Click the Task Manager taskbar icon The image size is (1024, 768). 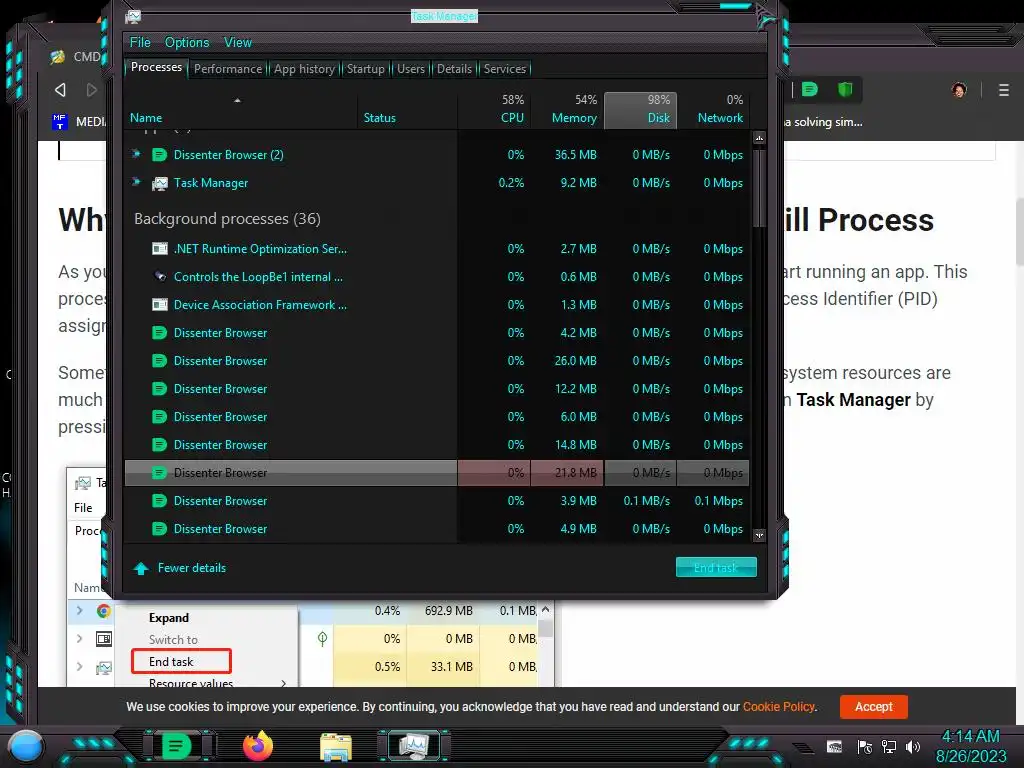tap(413, 746)
